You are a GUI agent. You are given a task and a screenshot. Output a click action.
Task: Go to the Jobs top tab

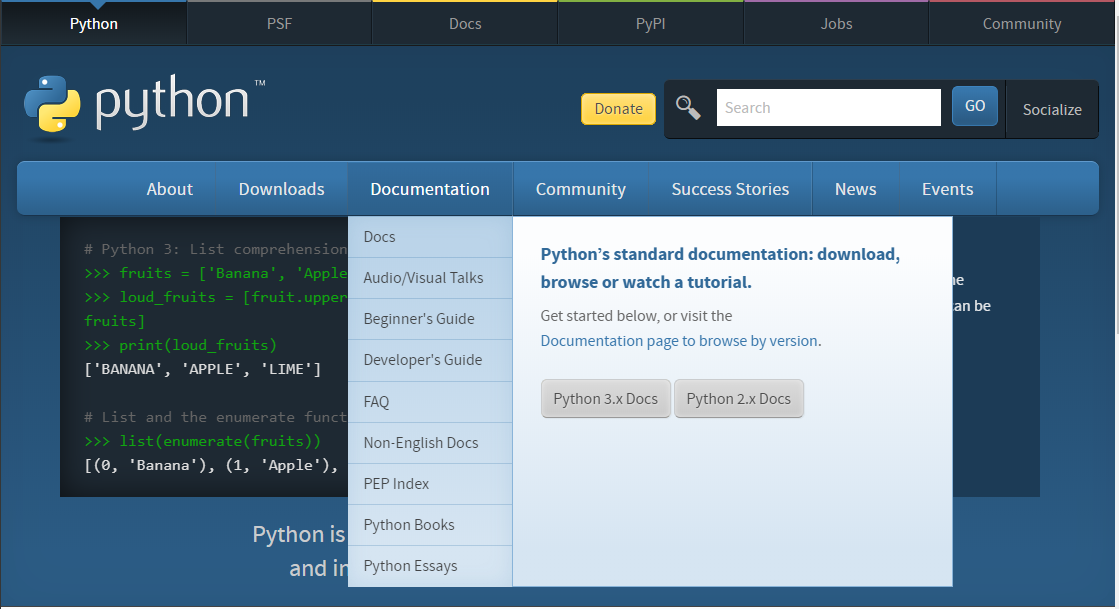[836, 23]
